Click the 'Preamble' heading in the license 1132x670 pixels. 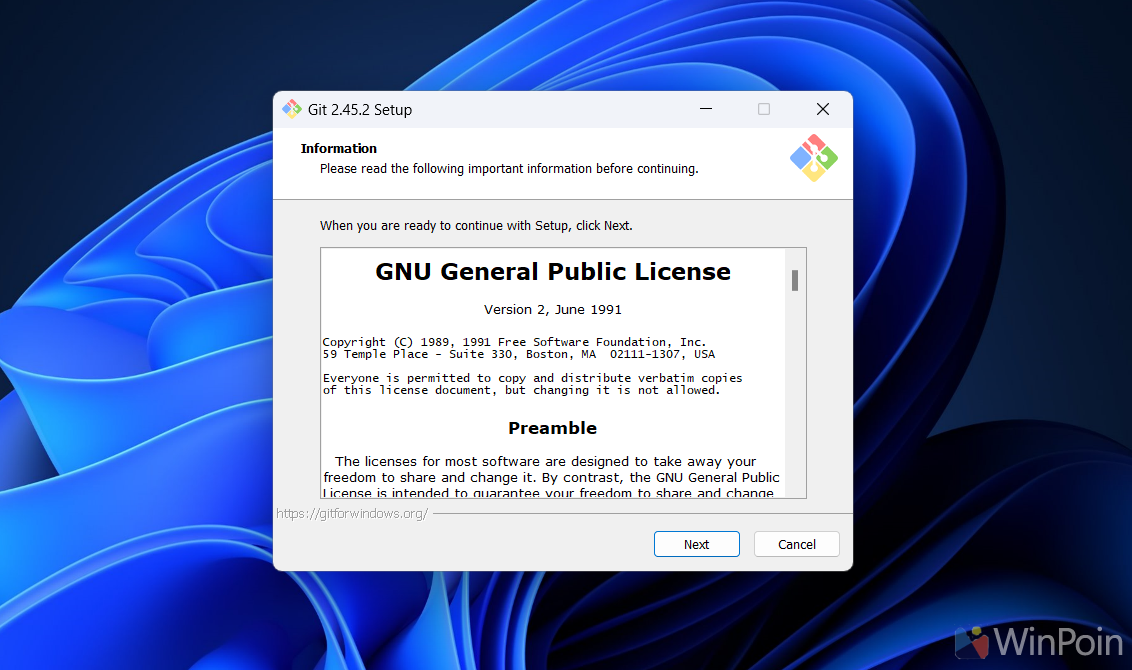click(x=552, y=428)
